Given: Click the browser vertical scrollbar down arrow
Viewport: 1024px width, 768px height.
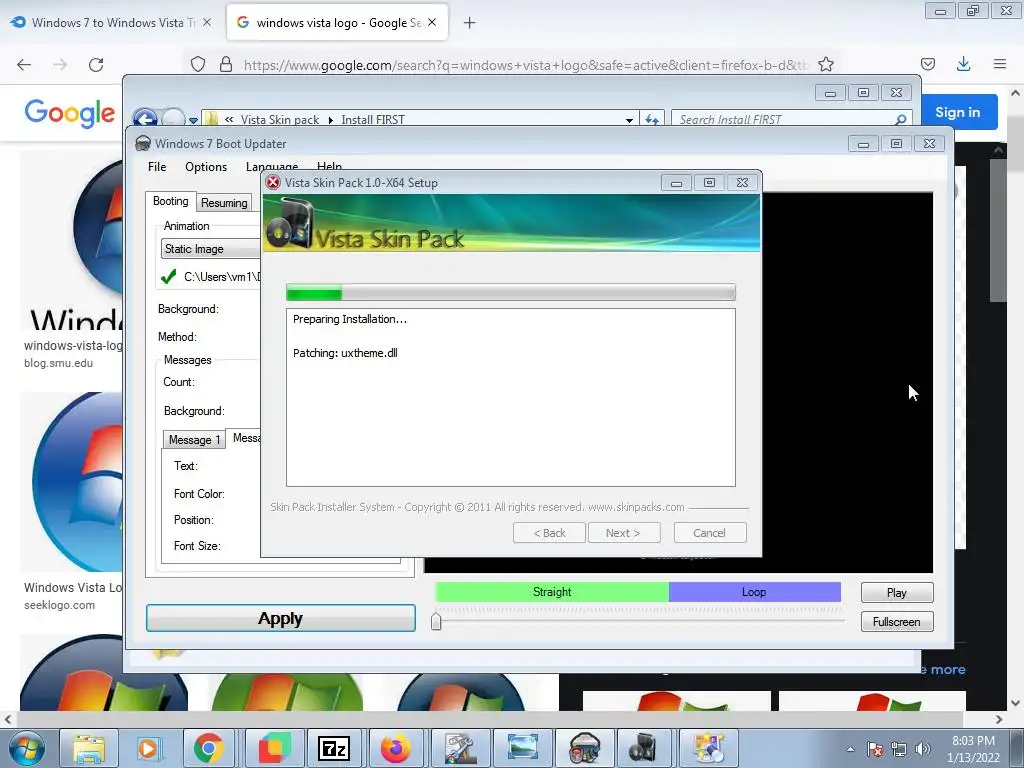Looking at the screenshot, I should tap(1015, 703).
